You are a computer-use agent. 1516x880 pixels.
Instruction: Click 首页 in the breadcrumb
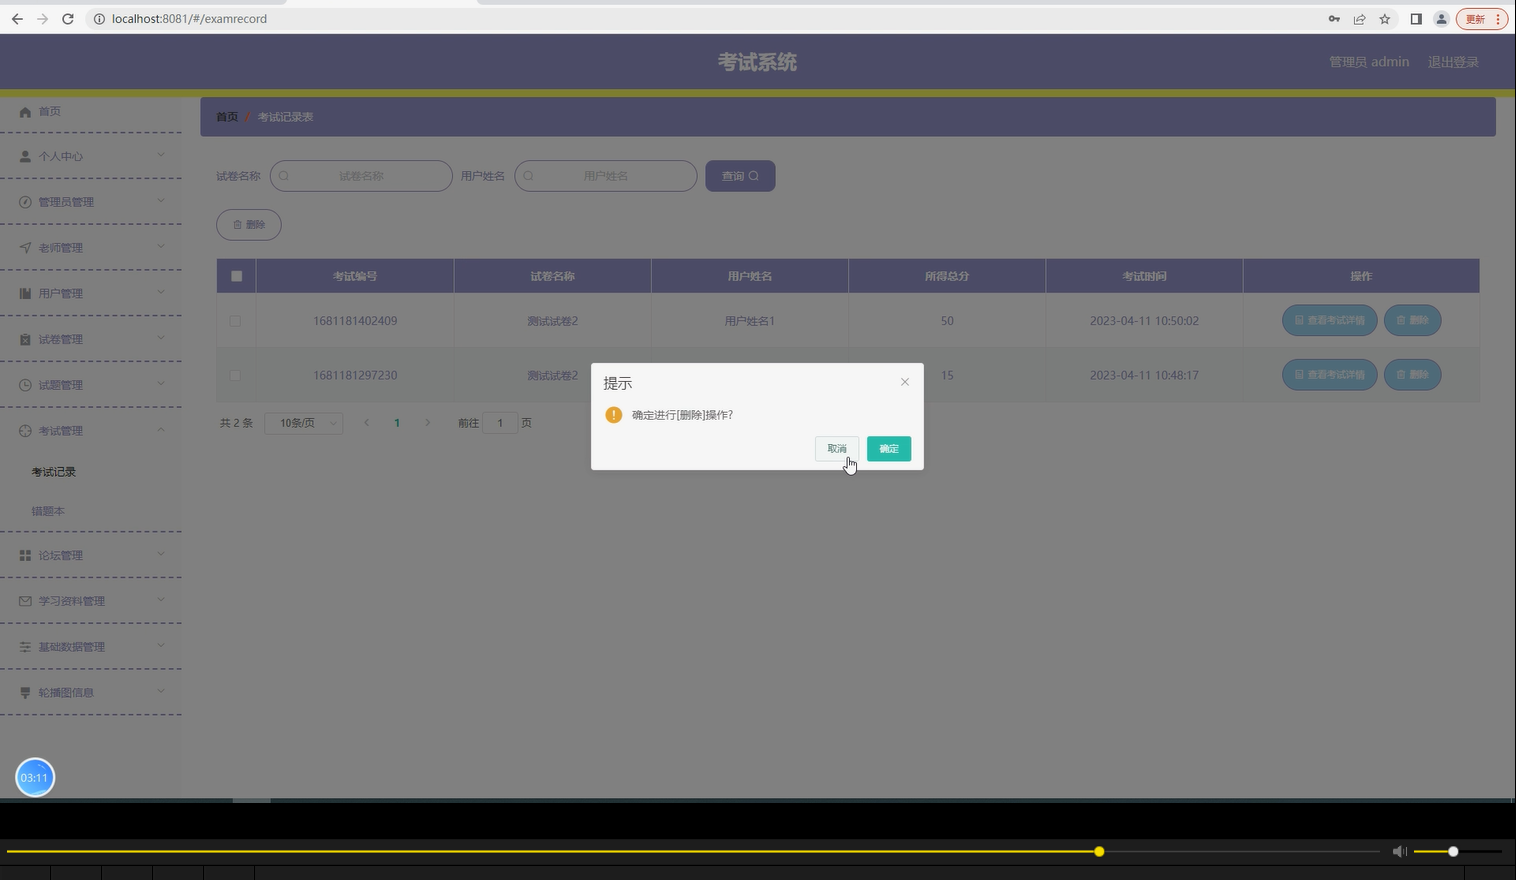point(227,117)
